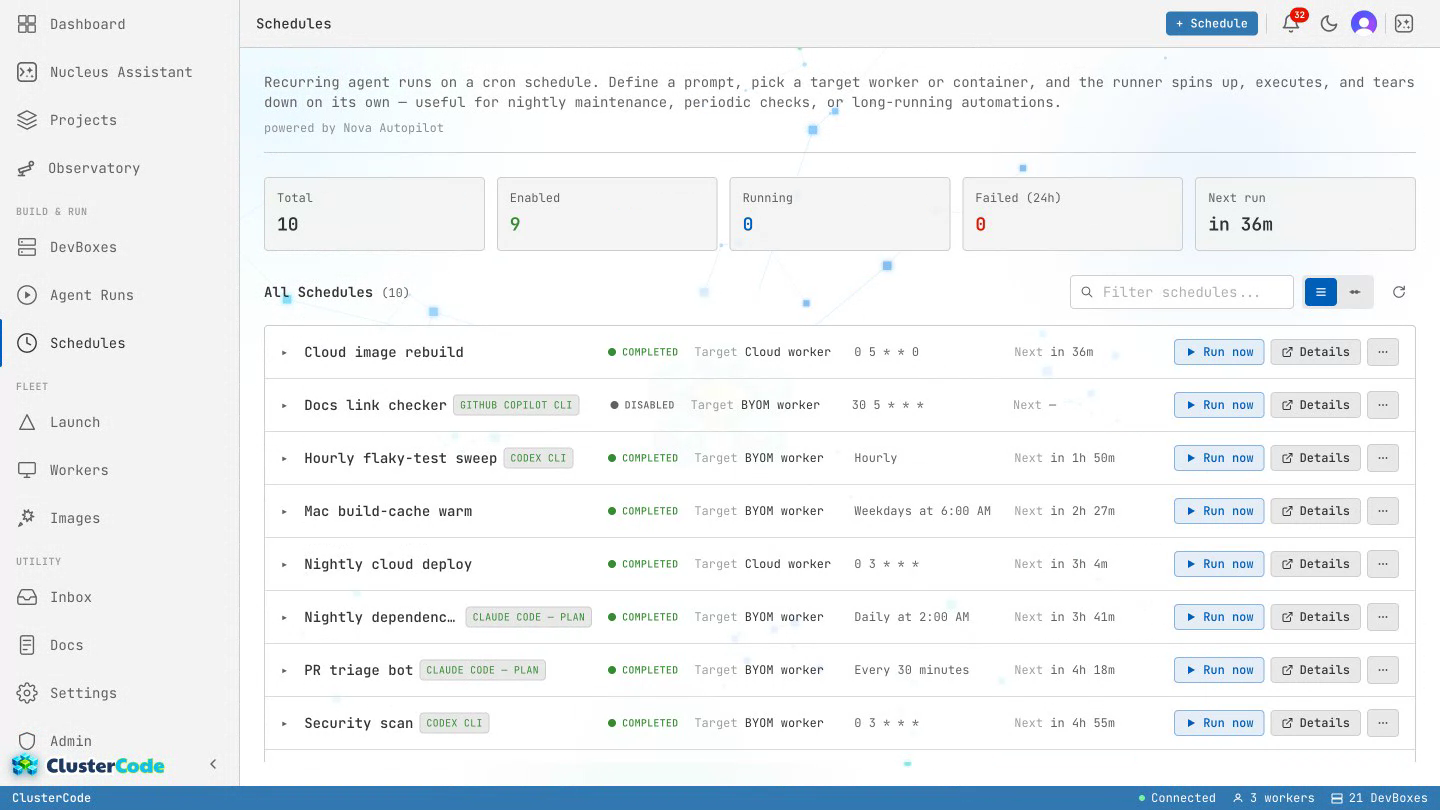Screen dimensions: 1440x810
Task: Switch to compact view layout
Action: click(1355, 292)
